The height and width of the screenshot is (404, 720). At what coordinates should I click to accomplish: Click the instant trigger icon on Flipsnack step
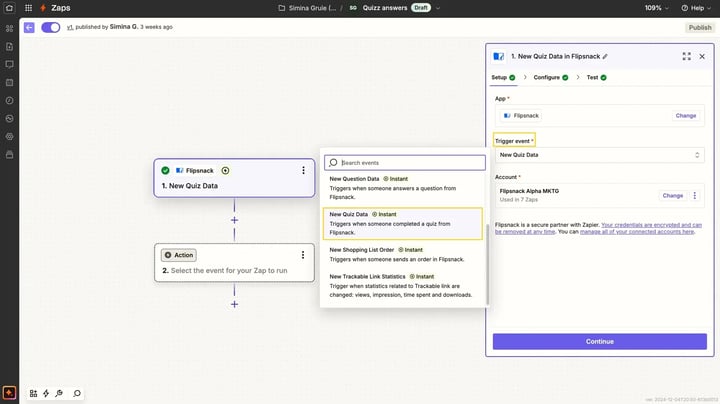pos(225,170)
